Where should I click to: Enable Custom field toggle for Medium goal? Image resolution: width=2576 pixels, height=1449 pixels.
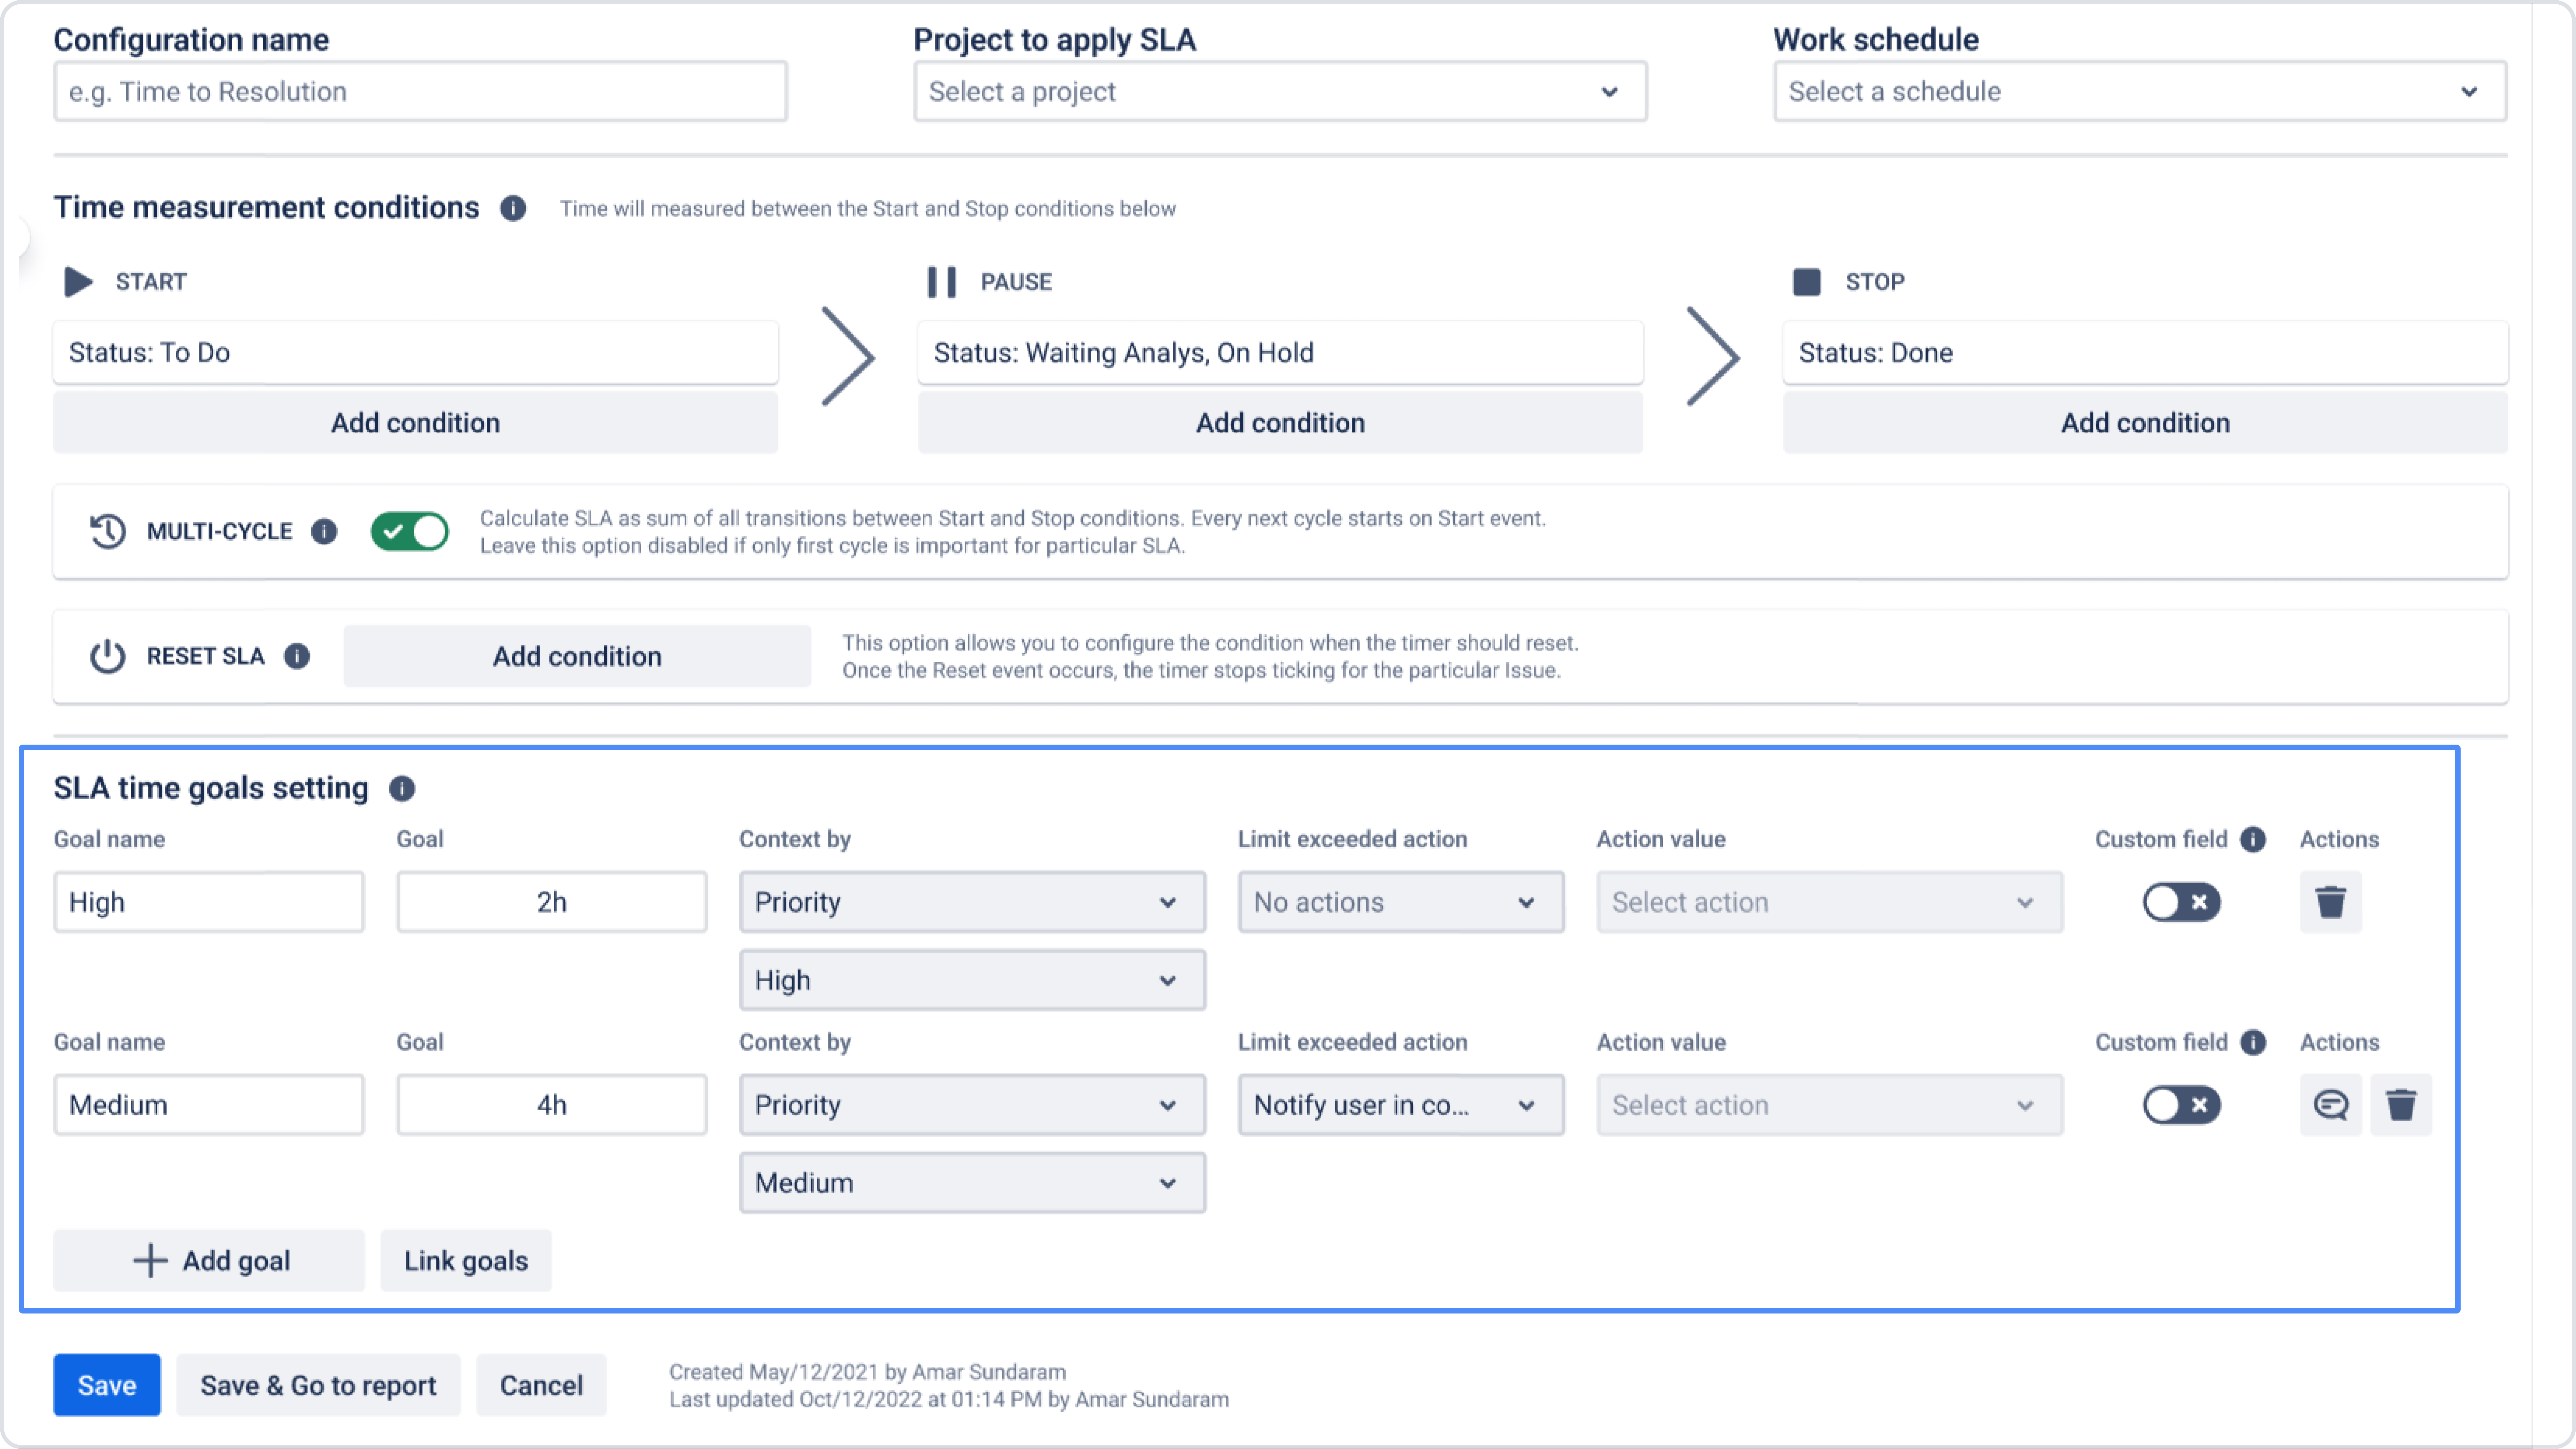tap(2181, 1105)
